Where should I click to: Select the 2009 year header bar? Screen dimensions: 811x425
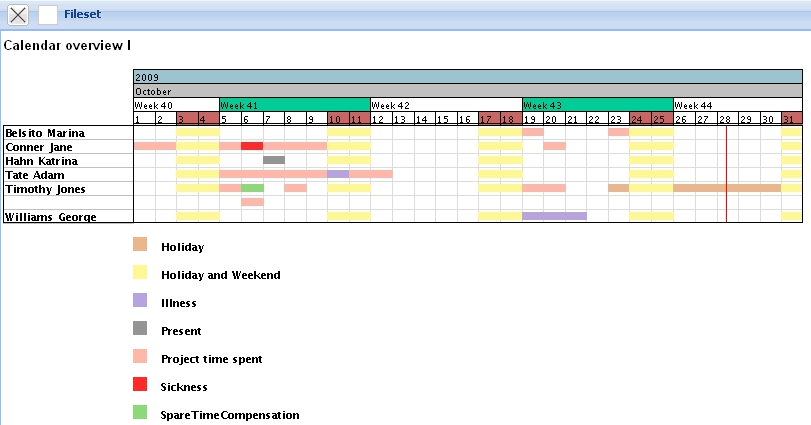point(467,77)
